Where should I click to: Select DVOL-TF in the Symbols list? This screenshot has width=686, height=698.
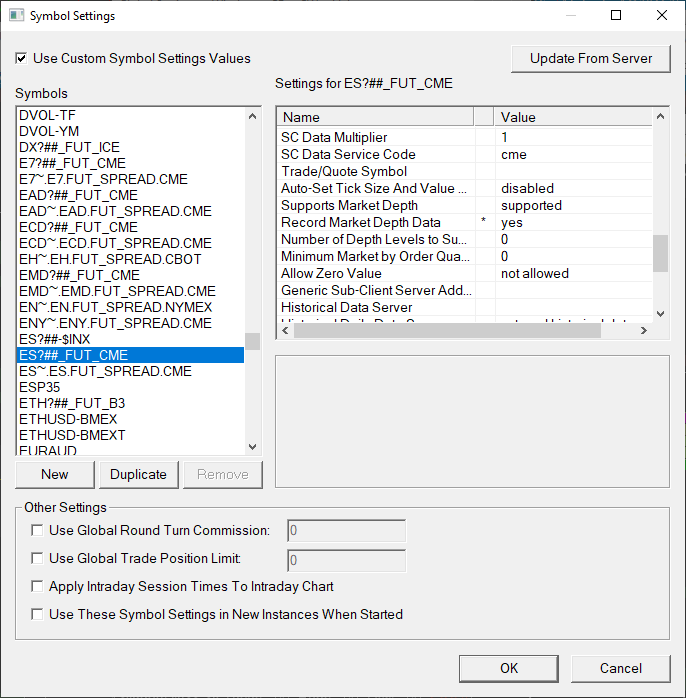click(x=130, y=115)
